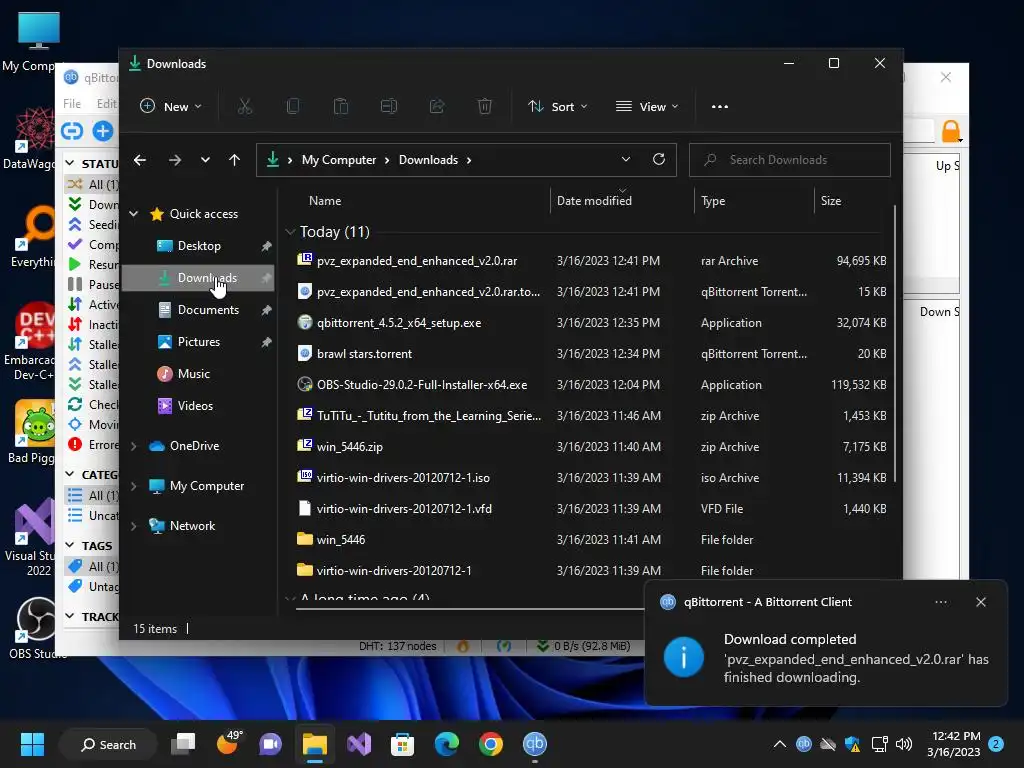The width and height of the screenshot is (1024, 768).
Task: Refresh the Downloads folder view
Action: (659, 159)
